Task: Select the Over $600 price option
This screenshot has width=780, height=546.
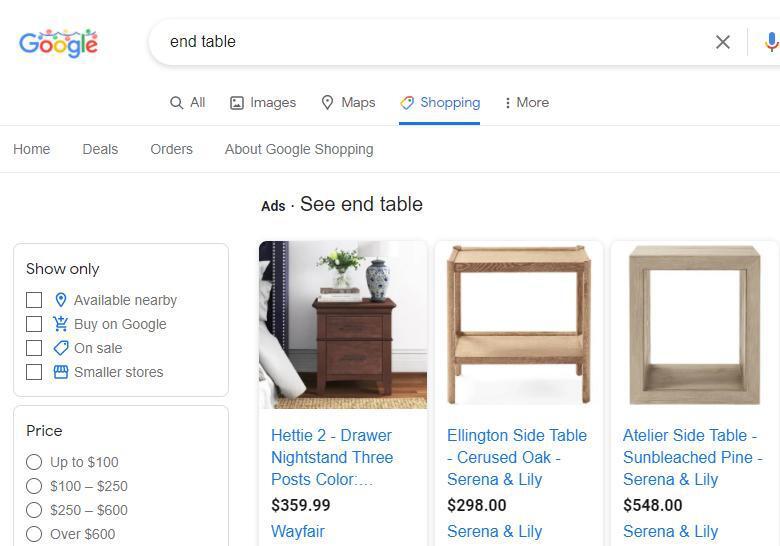Action: [x=34, y=534]
